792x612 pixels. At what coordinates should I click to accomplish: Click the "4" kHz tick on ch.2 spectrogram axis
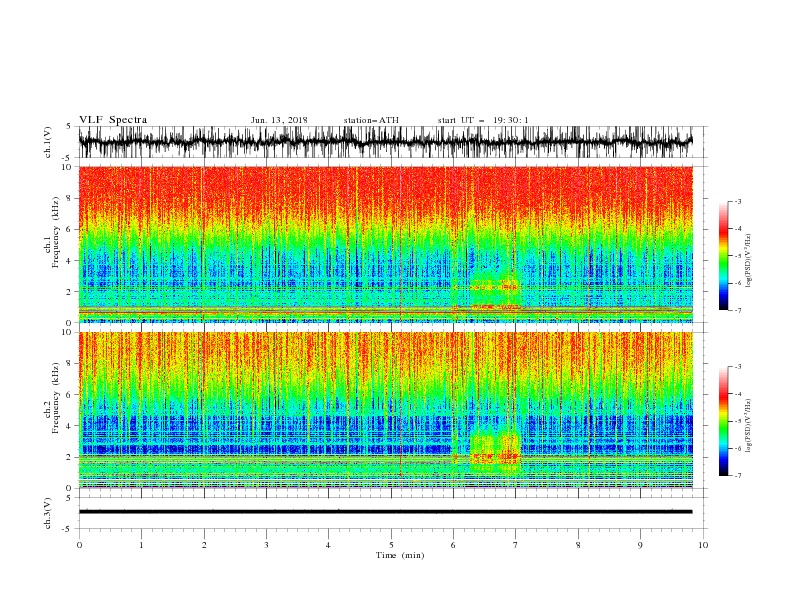[69, 426]
